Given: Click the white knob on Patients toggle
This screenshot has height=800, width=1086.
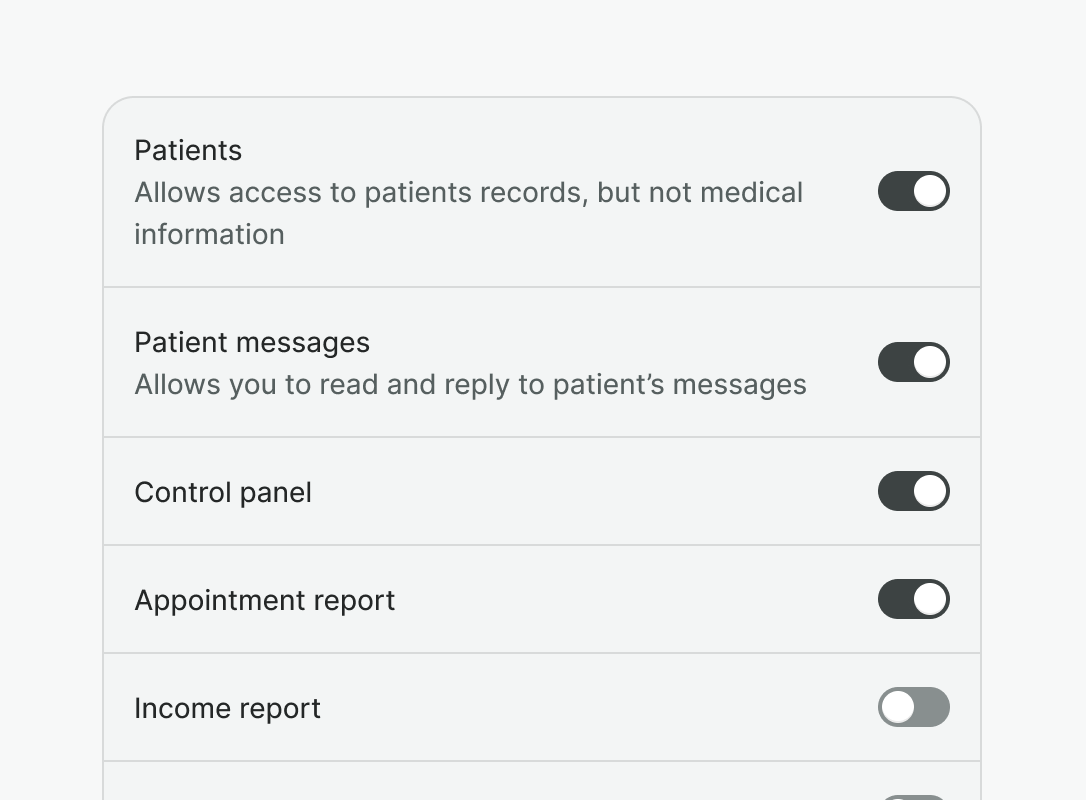Looking at the screenshot, I should [930, 191].
